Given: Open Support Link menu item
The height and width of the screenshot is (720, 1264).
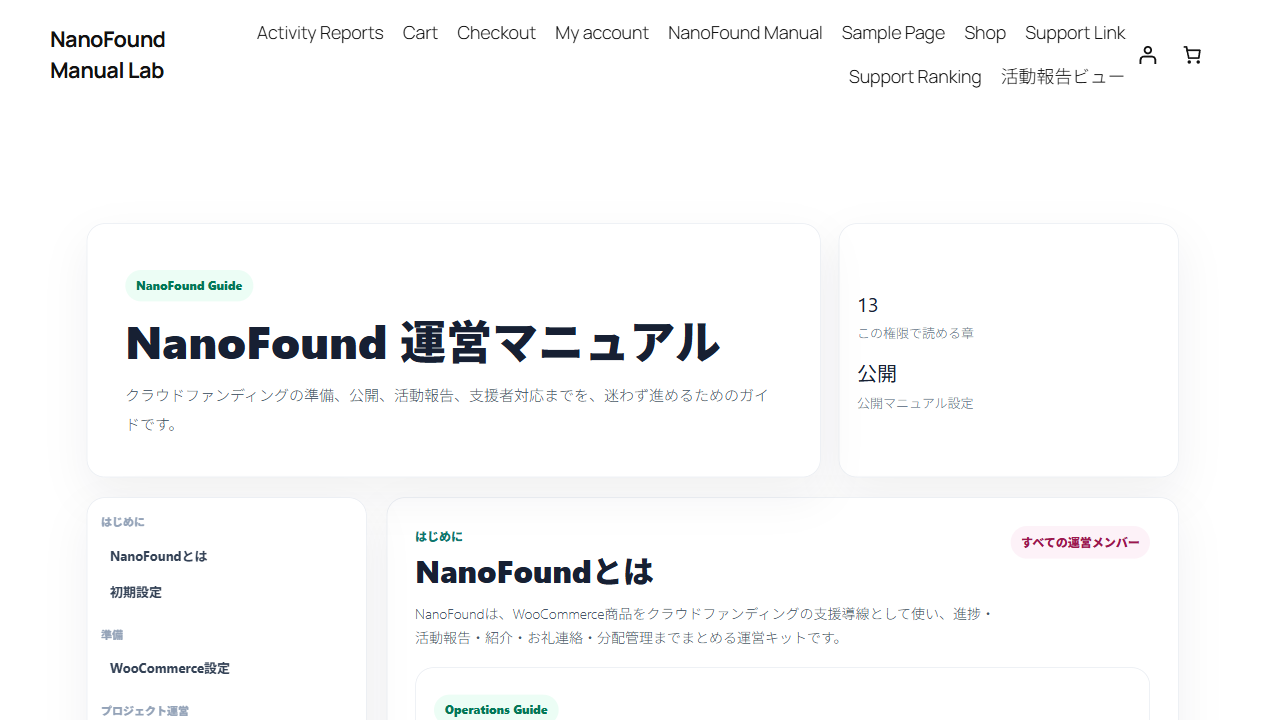Looking at the screenshot, I should pos(1075,33).
